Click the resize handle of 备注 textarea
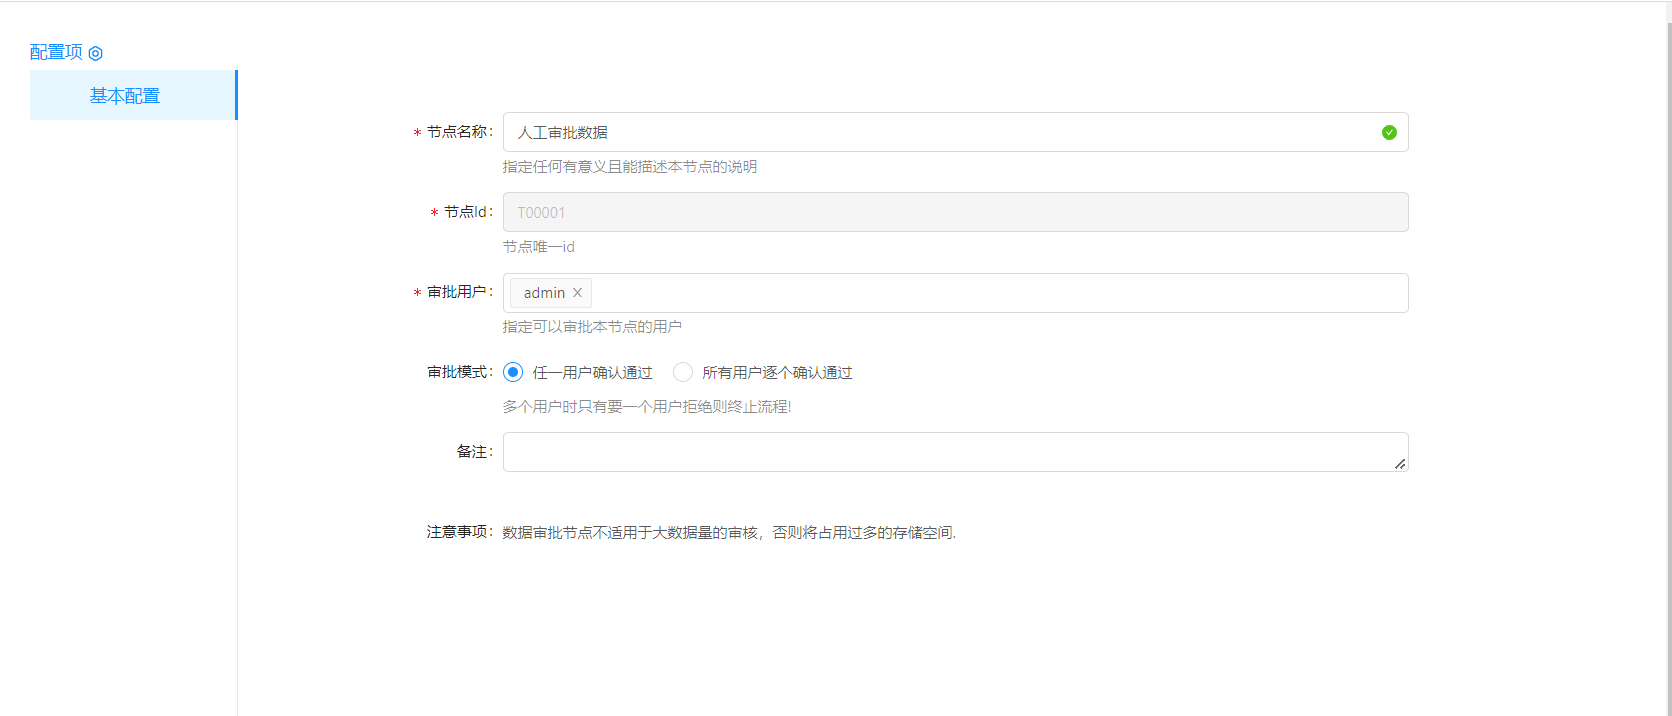 coord(1400,463)
